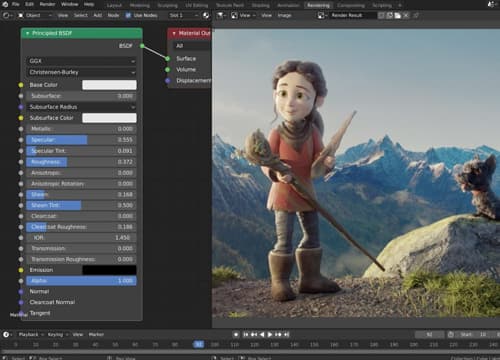Click the Surface input socket

coord(168,59)
